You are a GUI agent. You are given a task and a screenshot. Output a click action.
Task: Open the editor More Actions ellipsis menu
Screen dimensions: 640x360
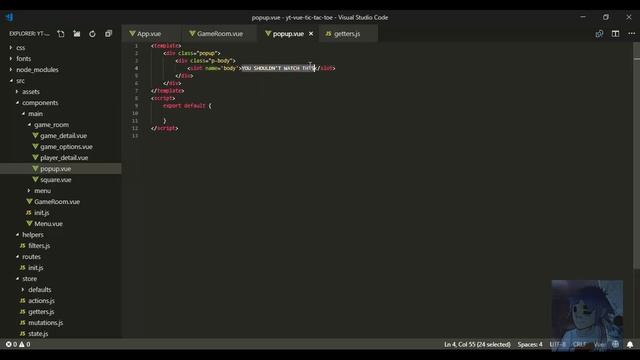631,34
